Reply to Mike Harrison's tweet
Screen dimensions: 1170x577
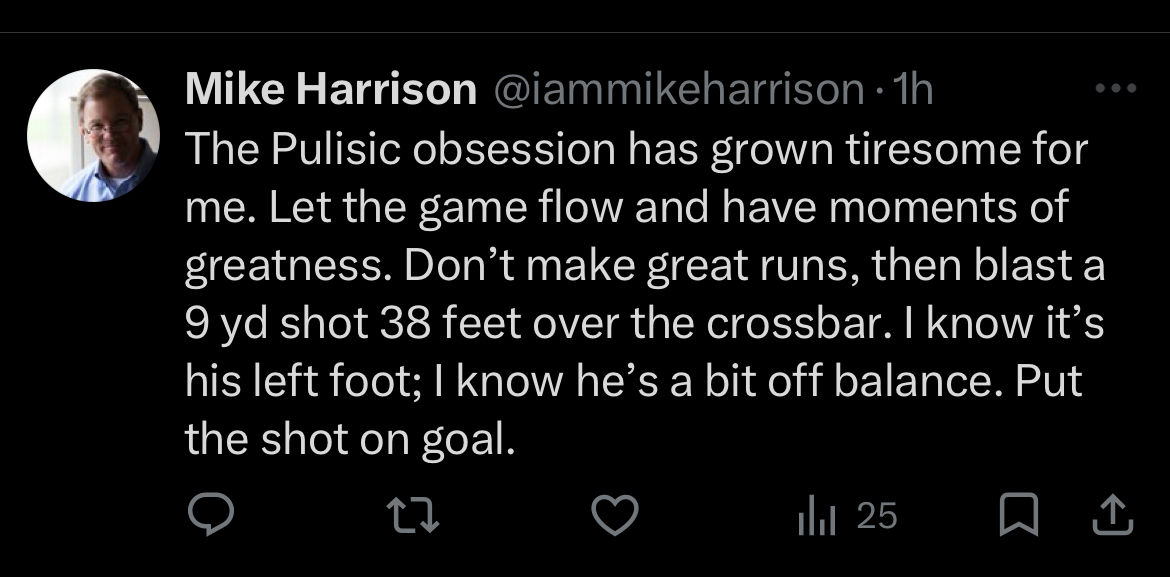click(211, 516)
